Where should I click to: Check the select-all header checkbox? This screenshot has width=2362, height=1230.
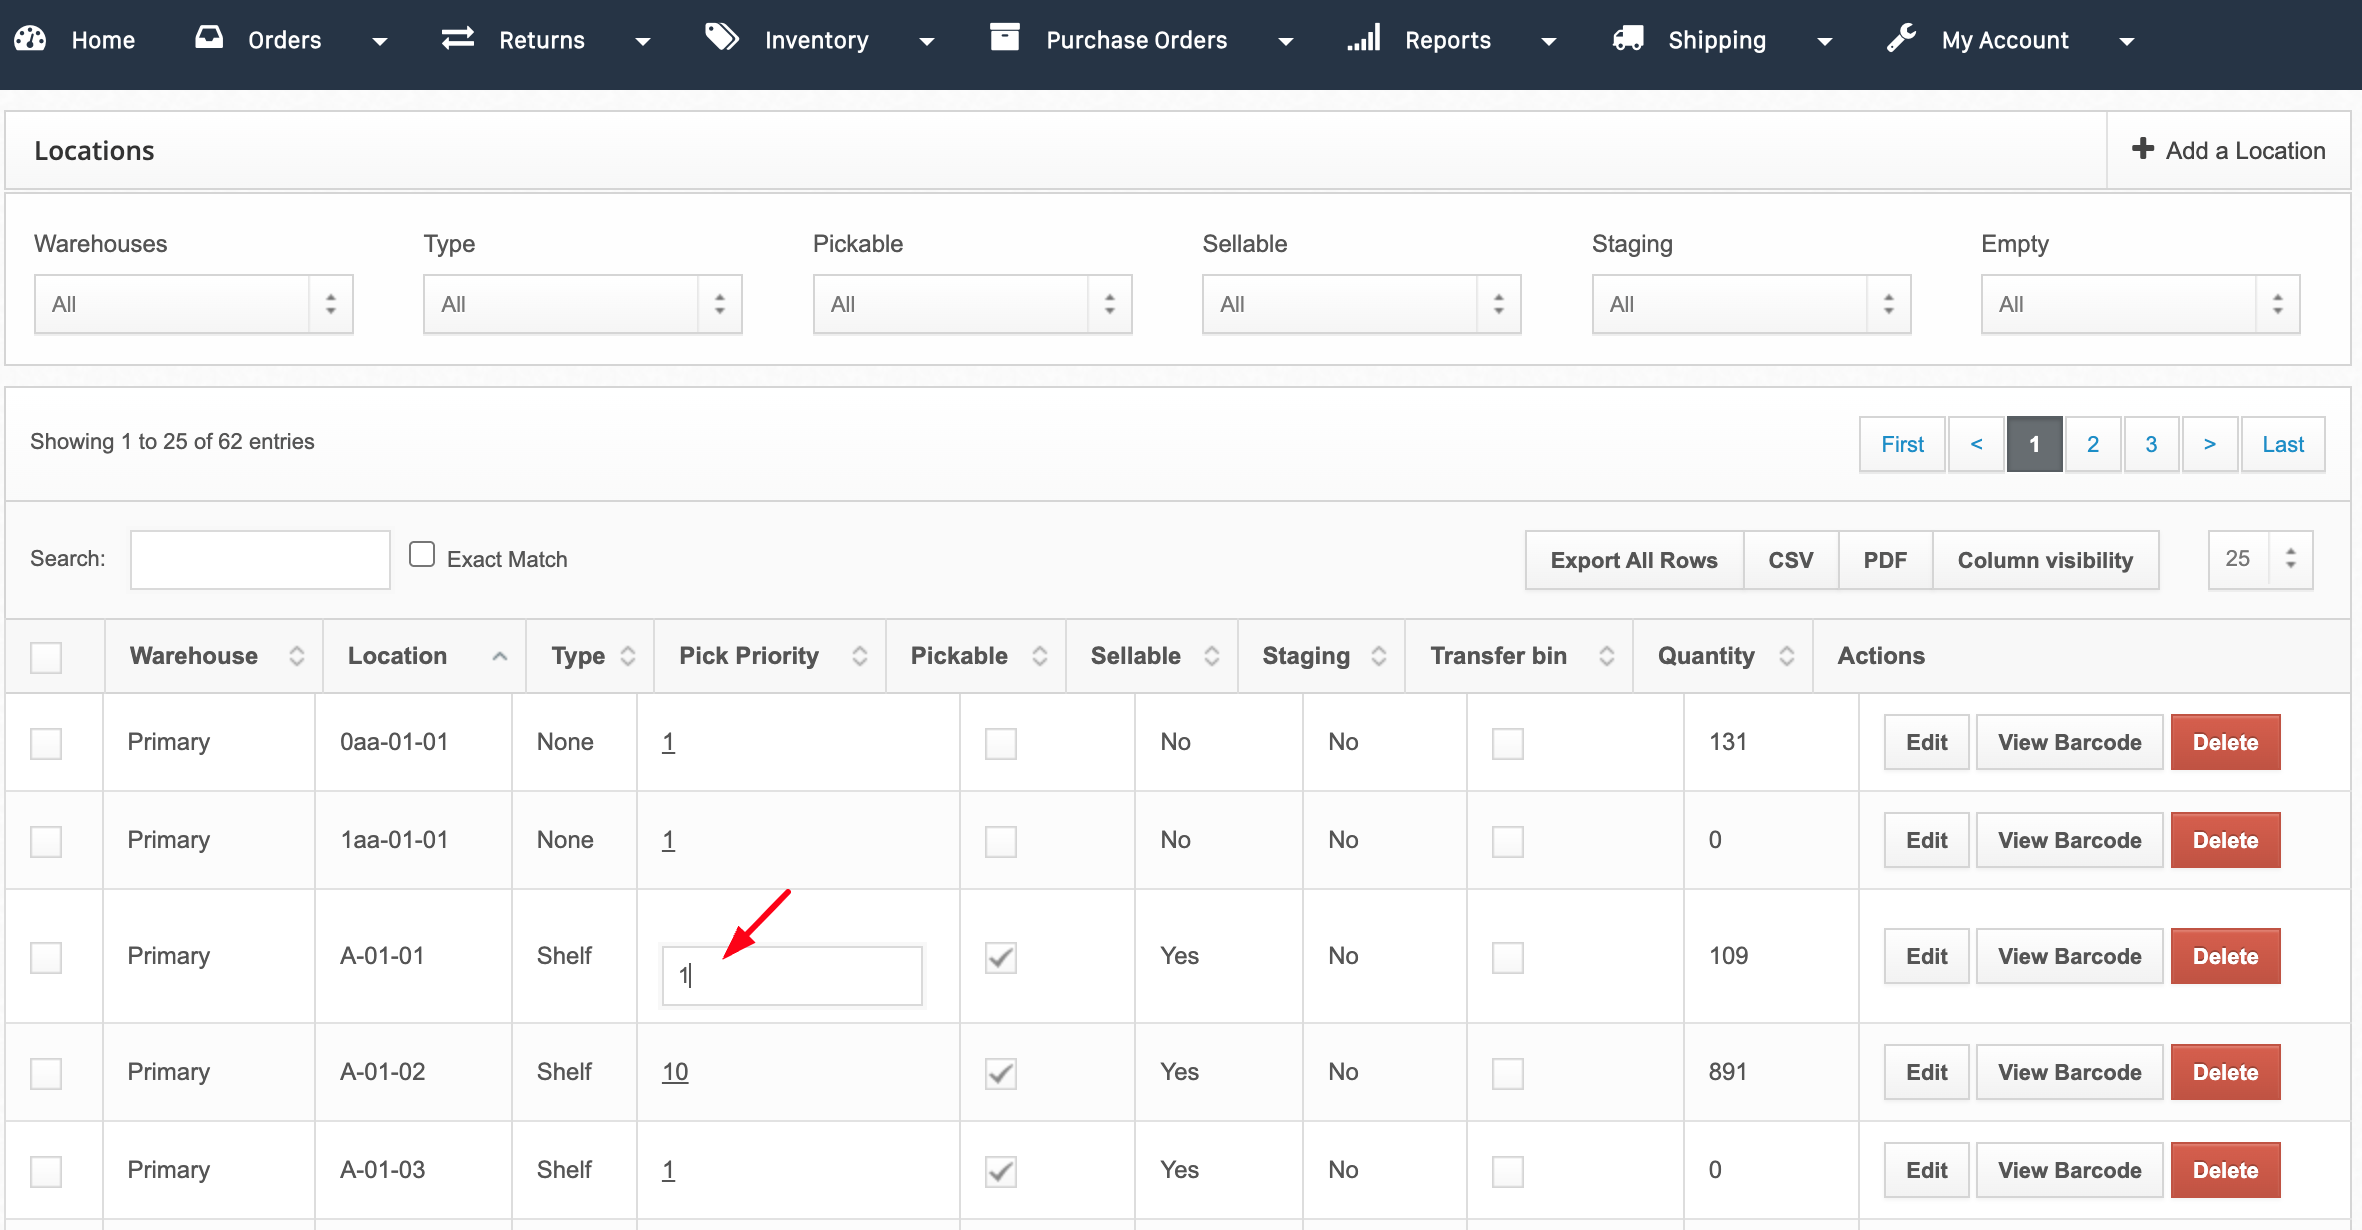[46, 657]
